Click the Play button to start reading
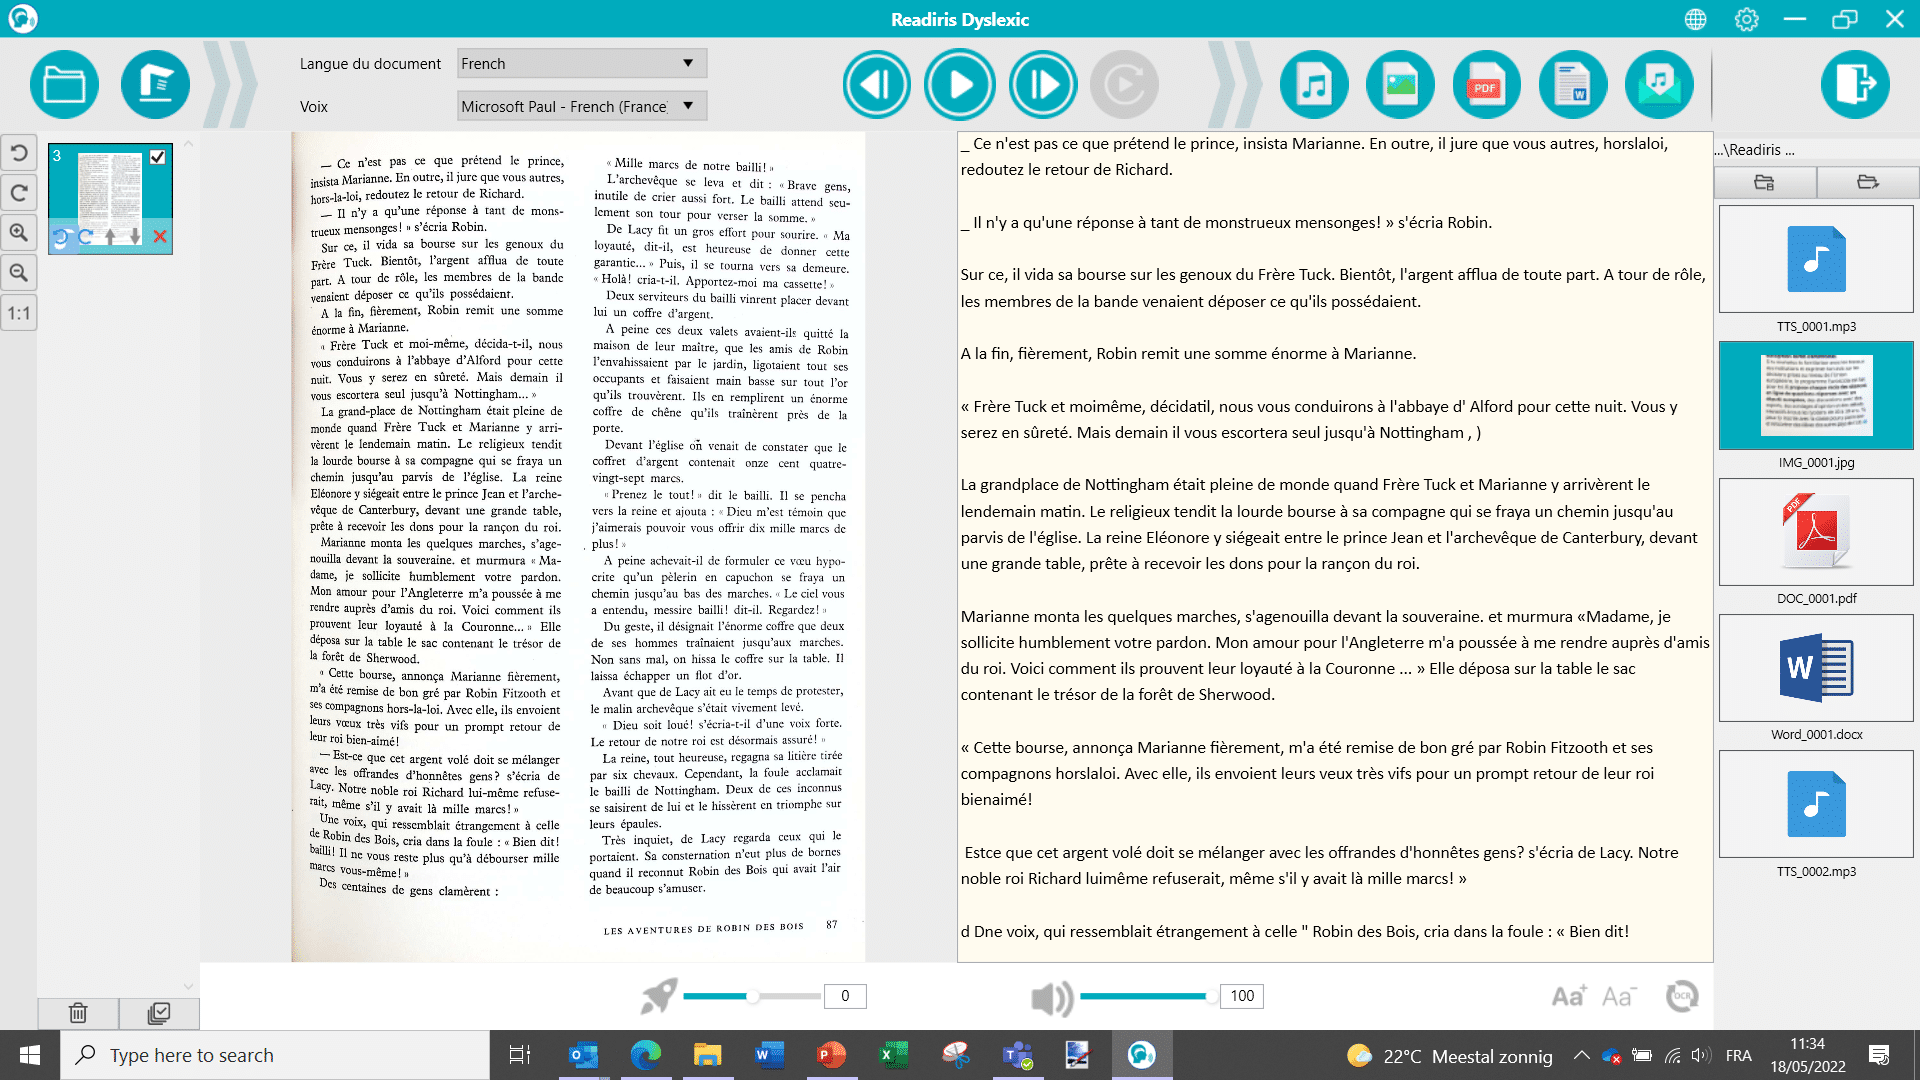The height and width of the screenshot is (1080, 1920). pos(959,83)
